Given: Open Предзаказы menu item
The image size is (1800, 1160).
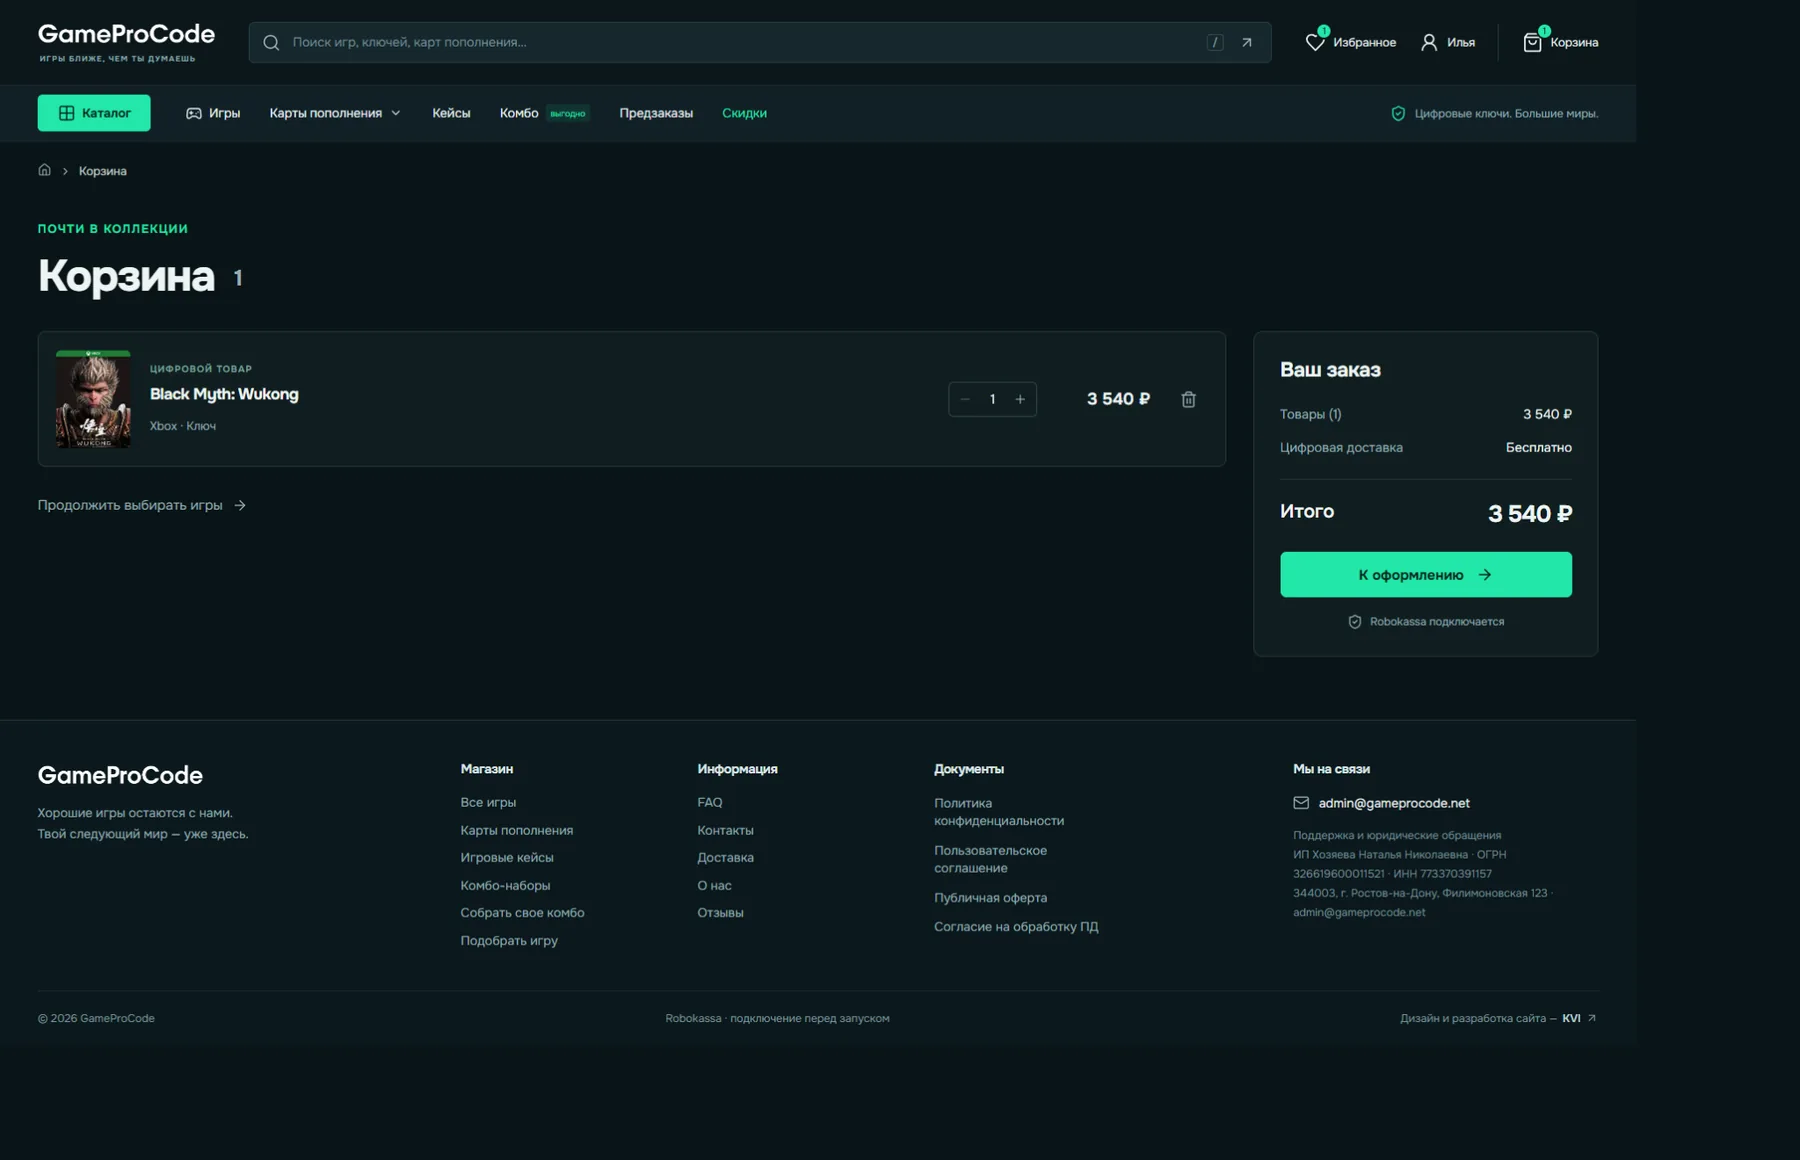Looking at the screenshot, I should pyautogui.click(x=656, y=113).
